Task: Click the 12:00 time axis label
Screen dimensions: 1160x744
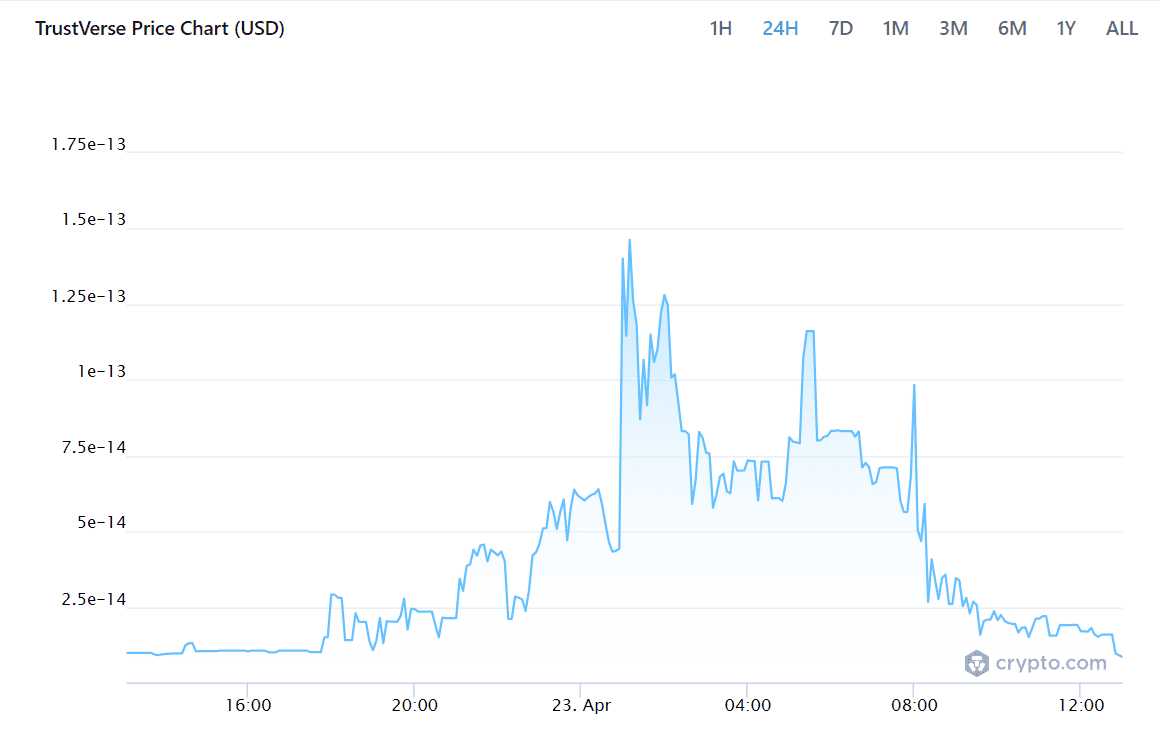Action: pyautogui.click(x=1080, y=705)
